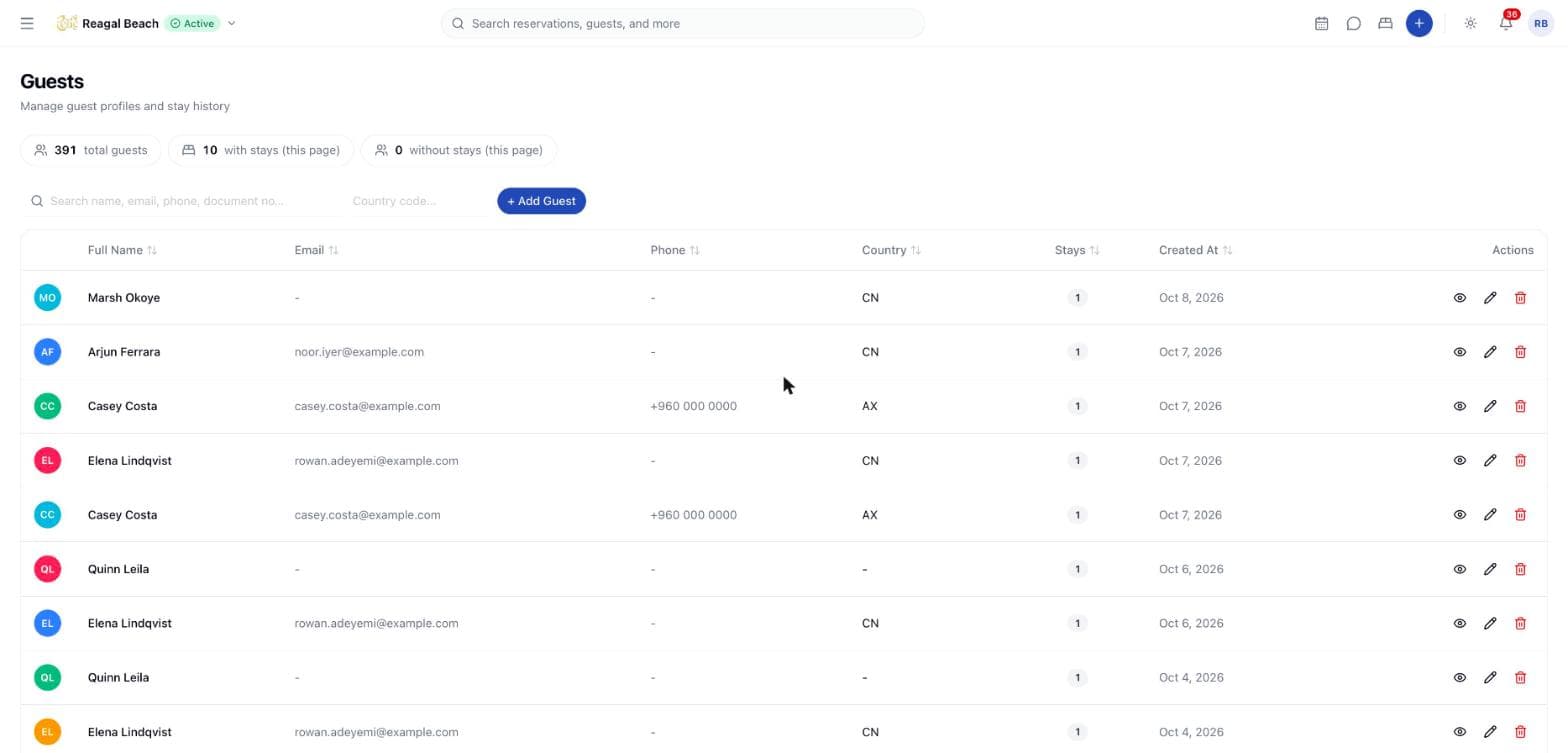Delete Quinn Leila Oct 6 row trash icon
The image size is (1568, 753).
click(x=1520, y=569)
